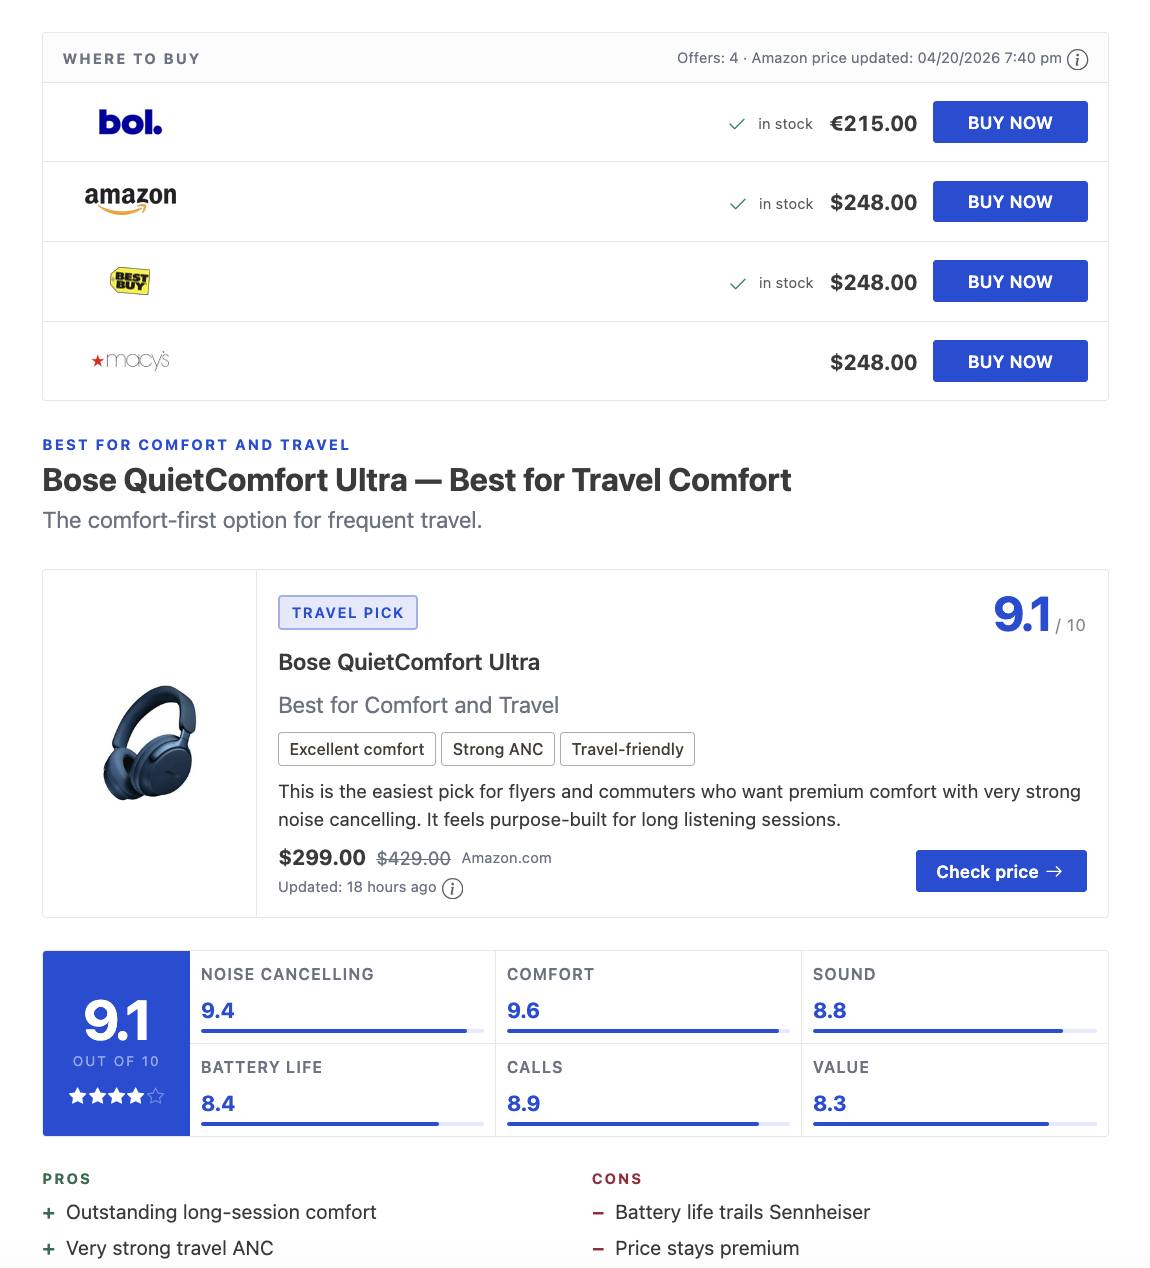Click the four-star rating display
1150x1268 pixels.
[115, 1096]
